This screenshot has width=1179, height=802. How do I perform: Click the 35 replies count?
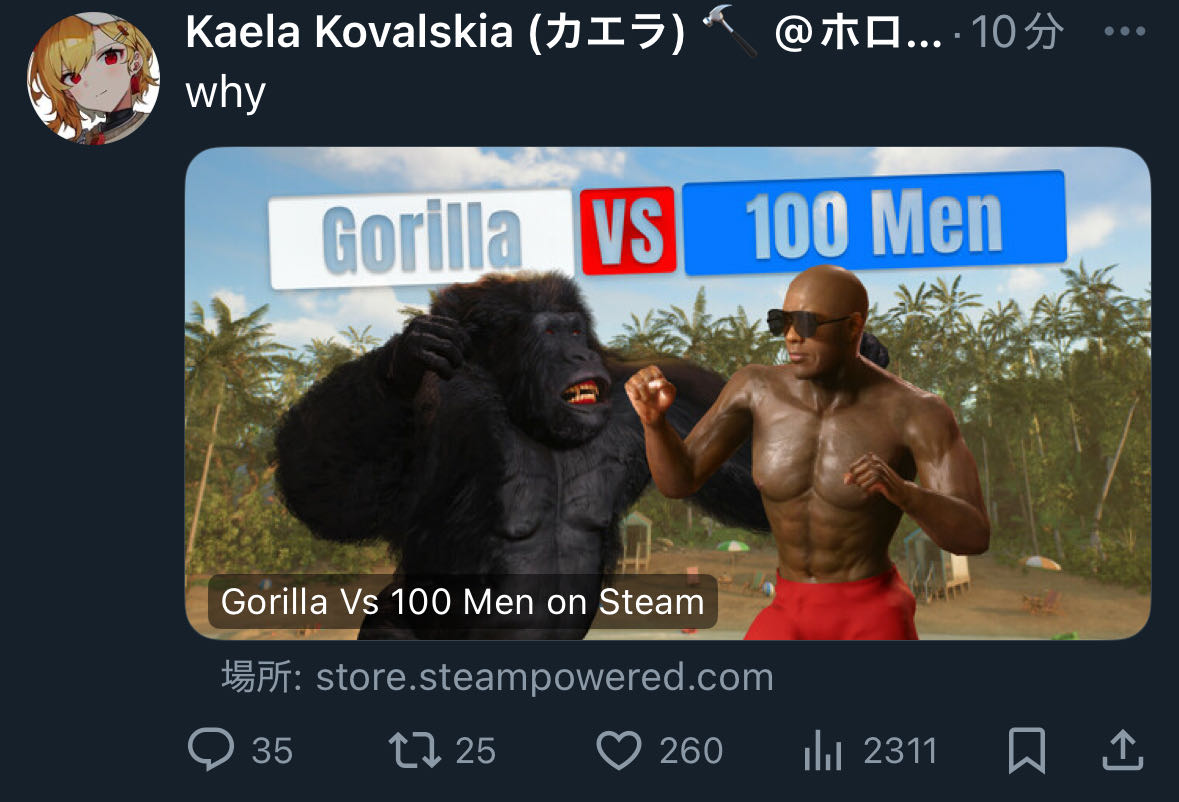[x=272, y=751]
